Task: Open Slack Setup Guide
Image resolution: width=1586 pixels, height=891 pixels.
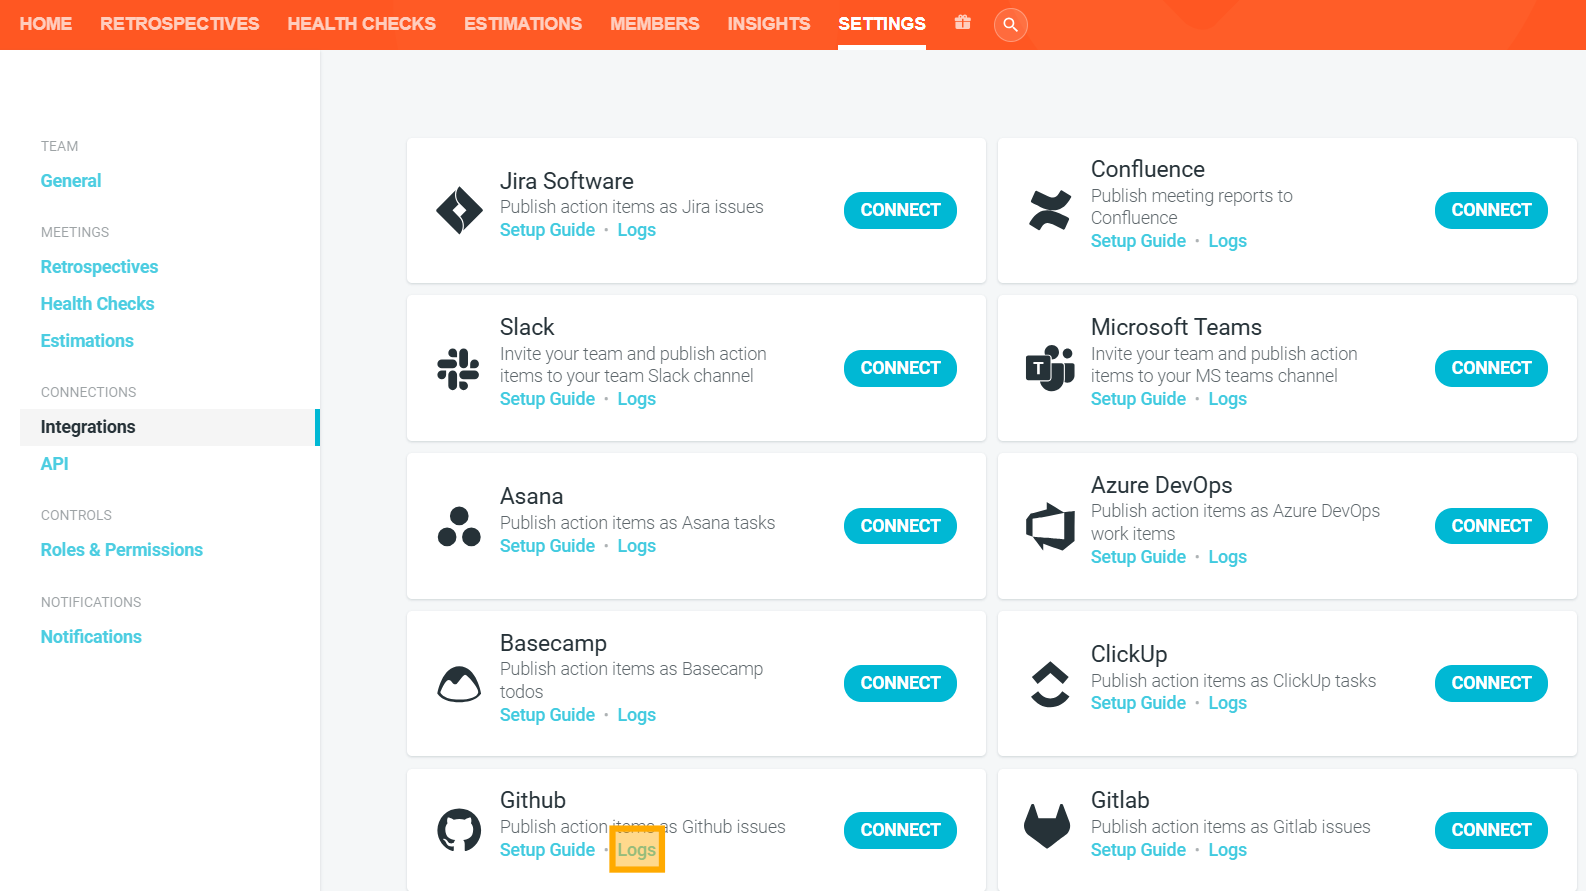Action: 547,399
